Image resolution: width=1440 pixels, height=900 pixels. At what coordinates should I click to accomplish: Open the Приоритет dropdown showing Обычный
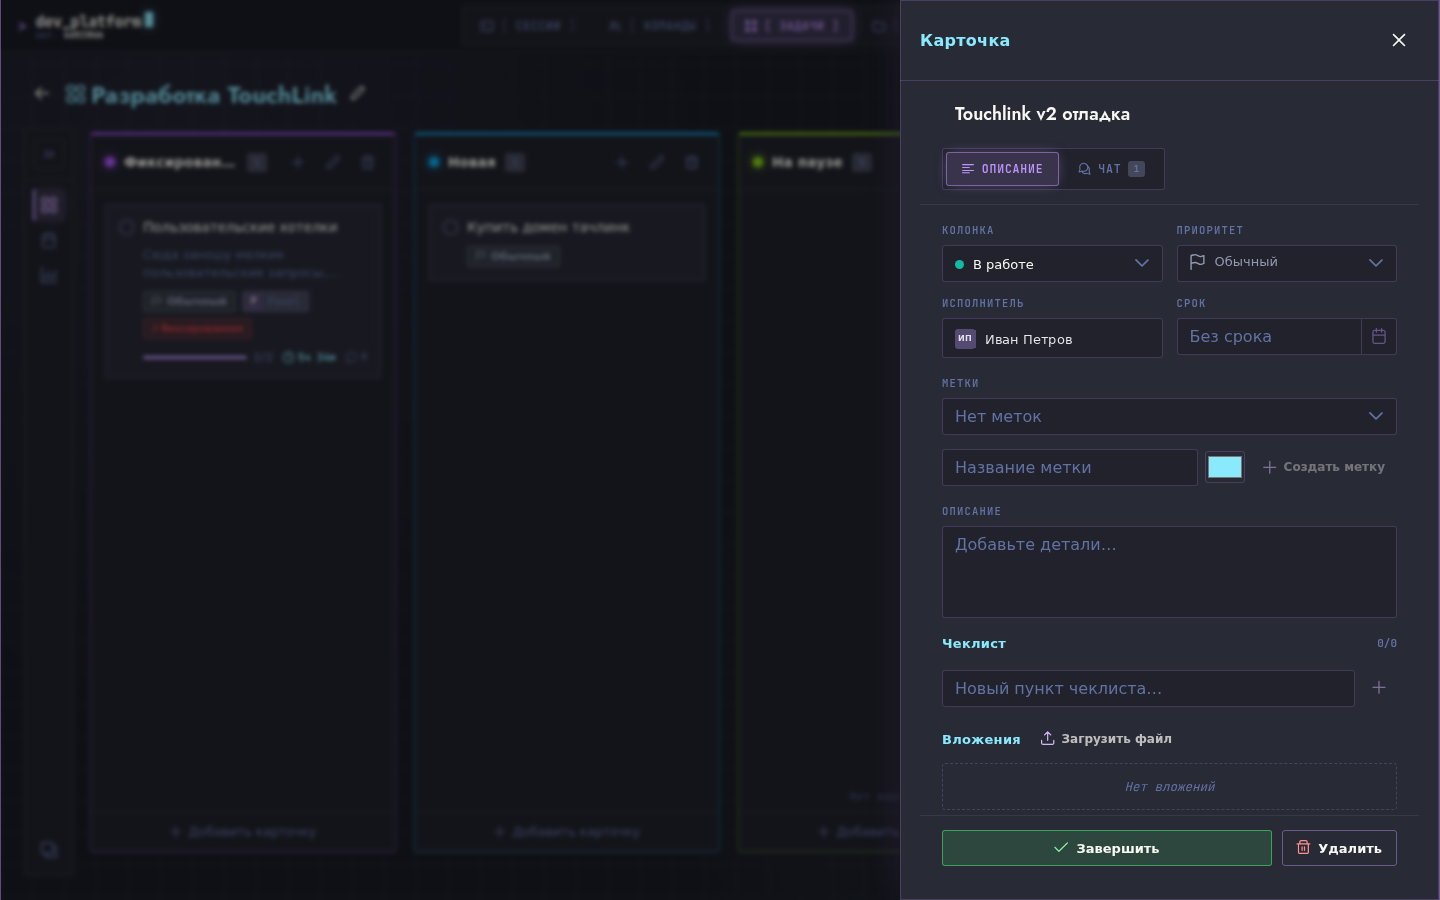[x=1286, y=263]
